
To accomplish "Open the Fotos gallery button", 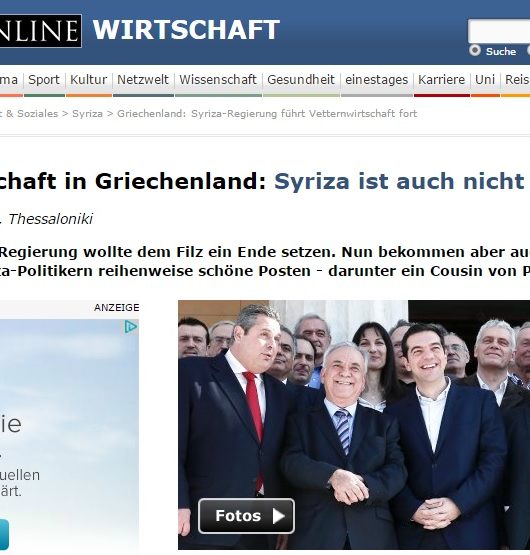I will pos(246,516).
